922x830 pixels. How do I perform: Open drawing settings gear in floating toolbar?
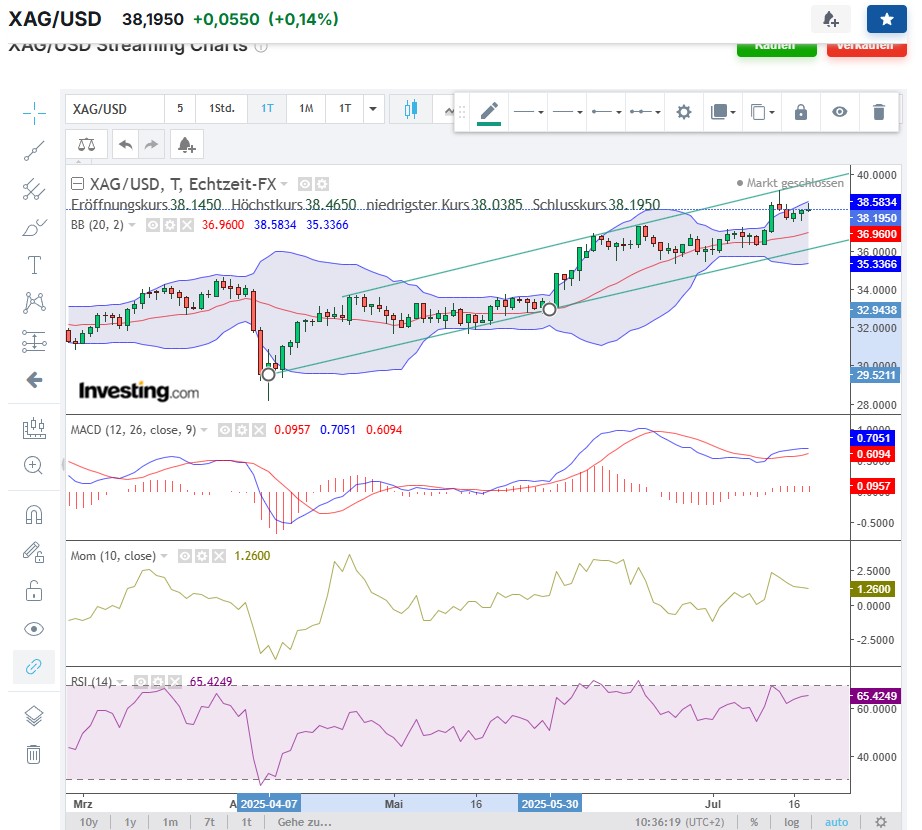683,112
